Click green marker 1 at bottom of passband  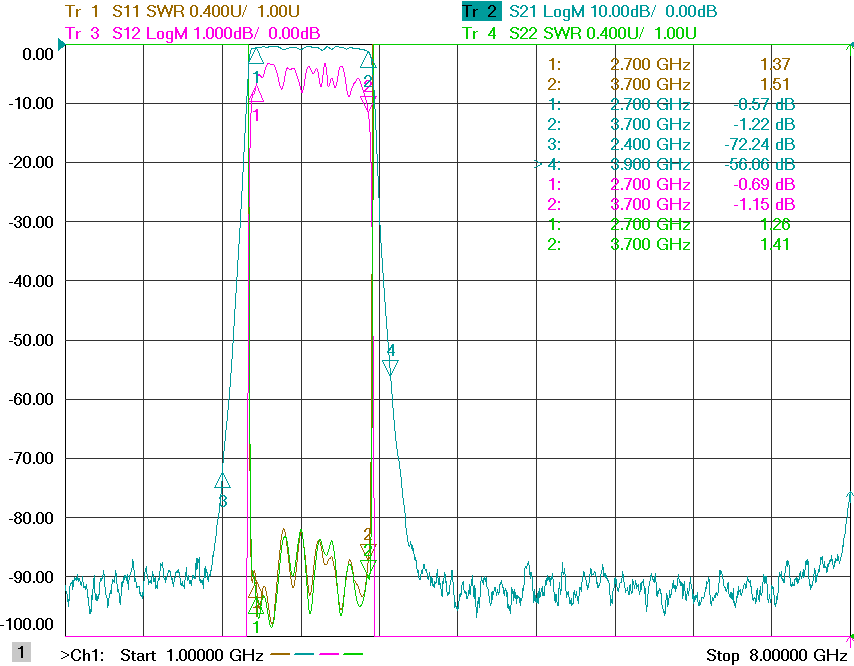tap(256, 606)
